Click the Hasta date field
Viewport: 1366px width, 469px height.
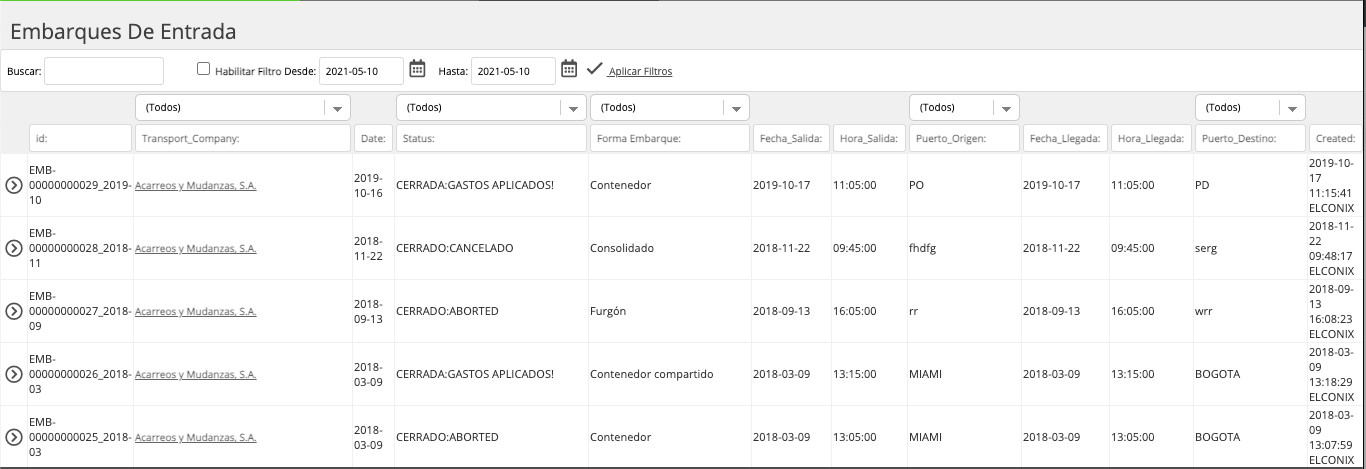click(513, 71)
